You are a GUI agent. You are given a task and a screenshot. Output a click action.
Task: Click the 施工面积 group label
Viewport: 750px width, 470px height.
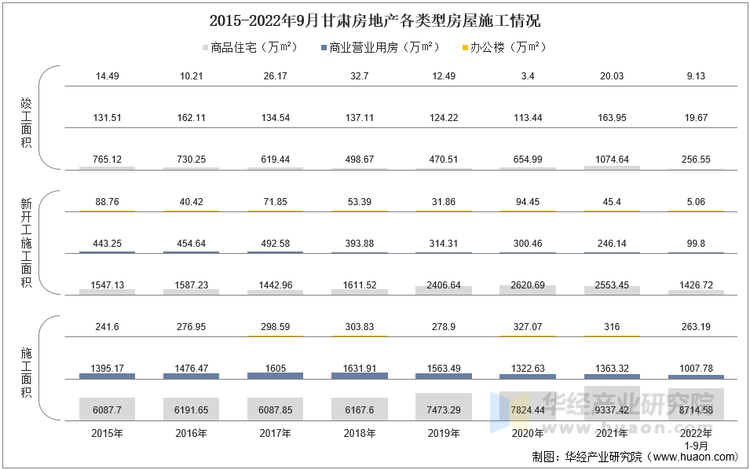coord(26,373)
